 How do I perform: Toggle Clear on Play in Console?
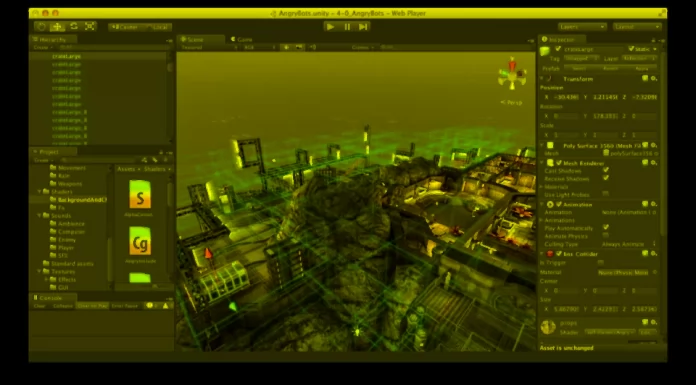[92, 306]
